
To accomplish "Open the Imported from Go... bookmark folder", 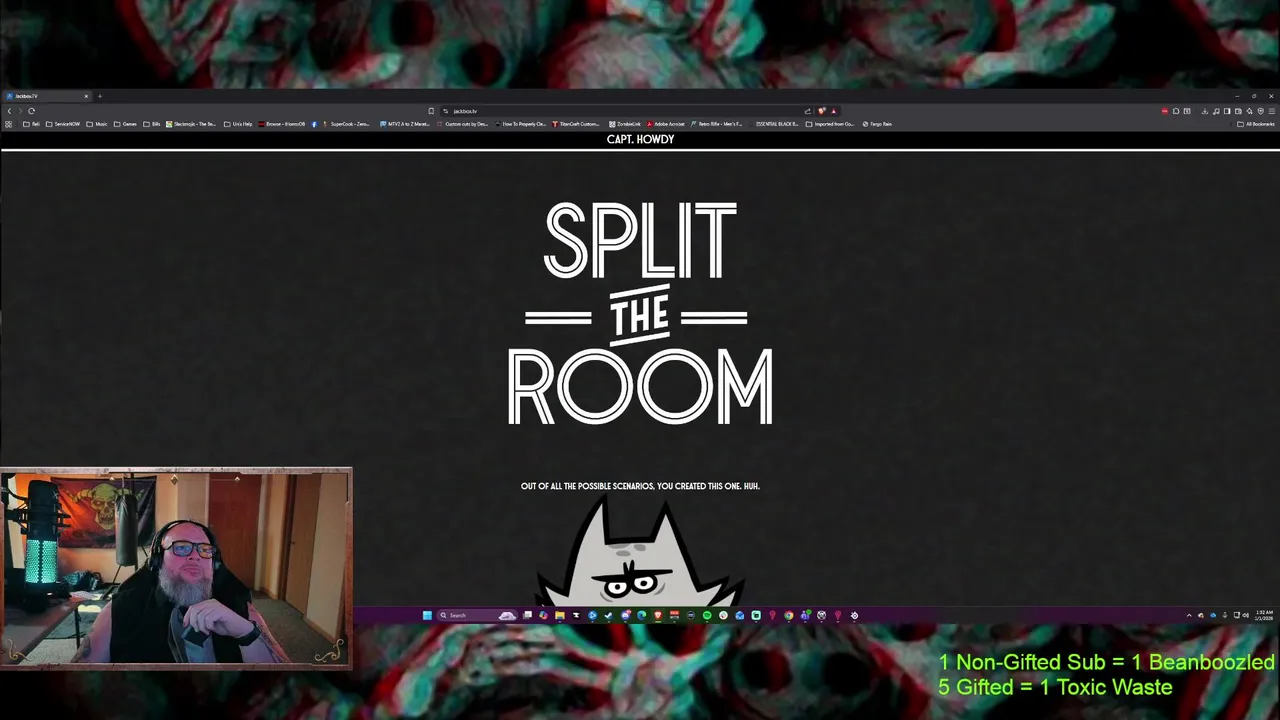I will pos(830,124).
